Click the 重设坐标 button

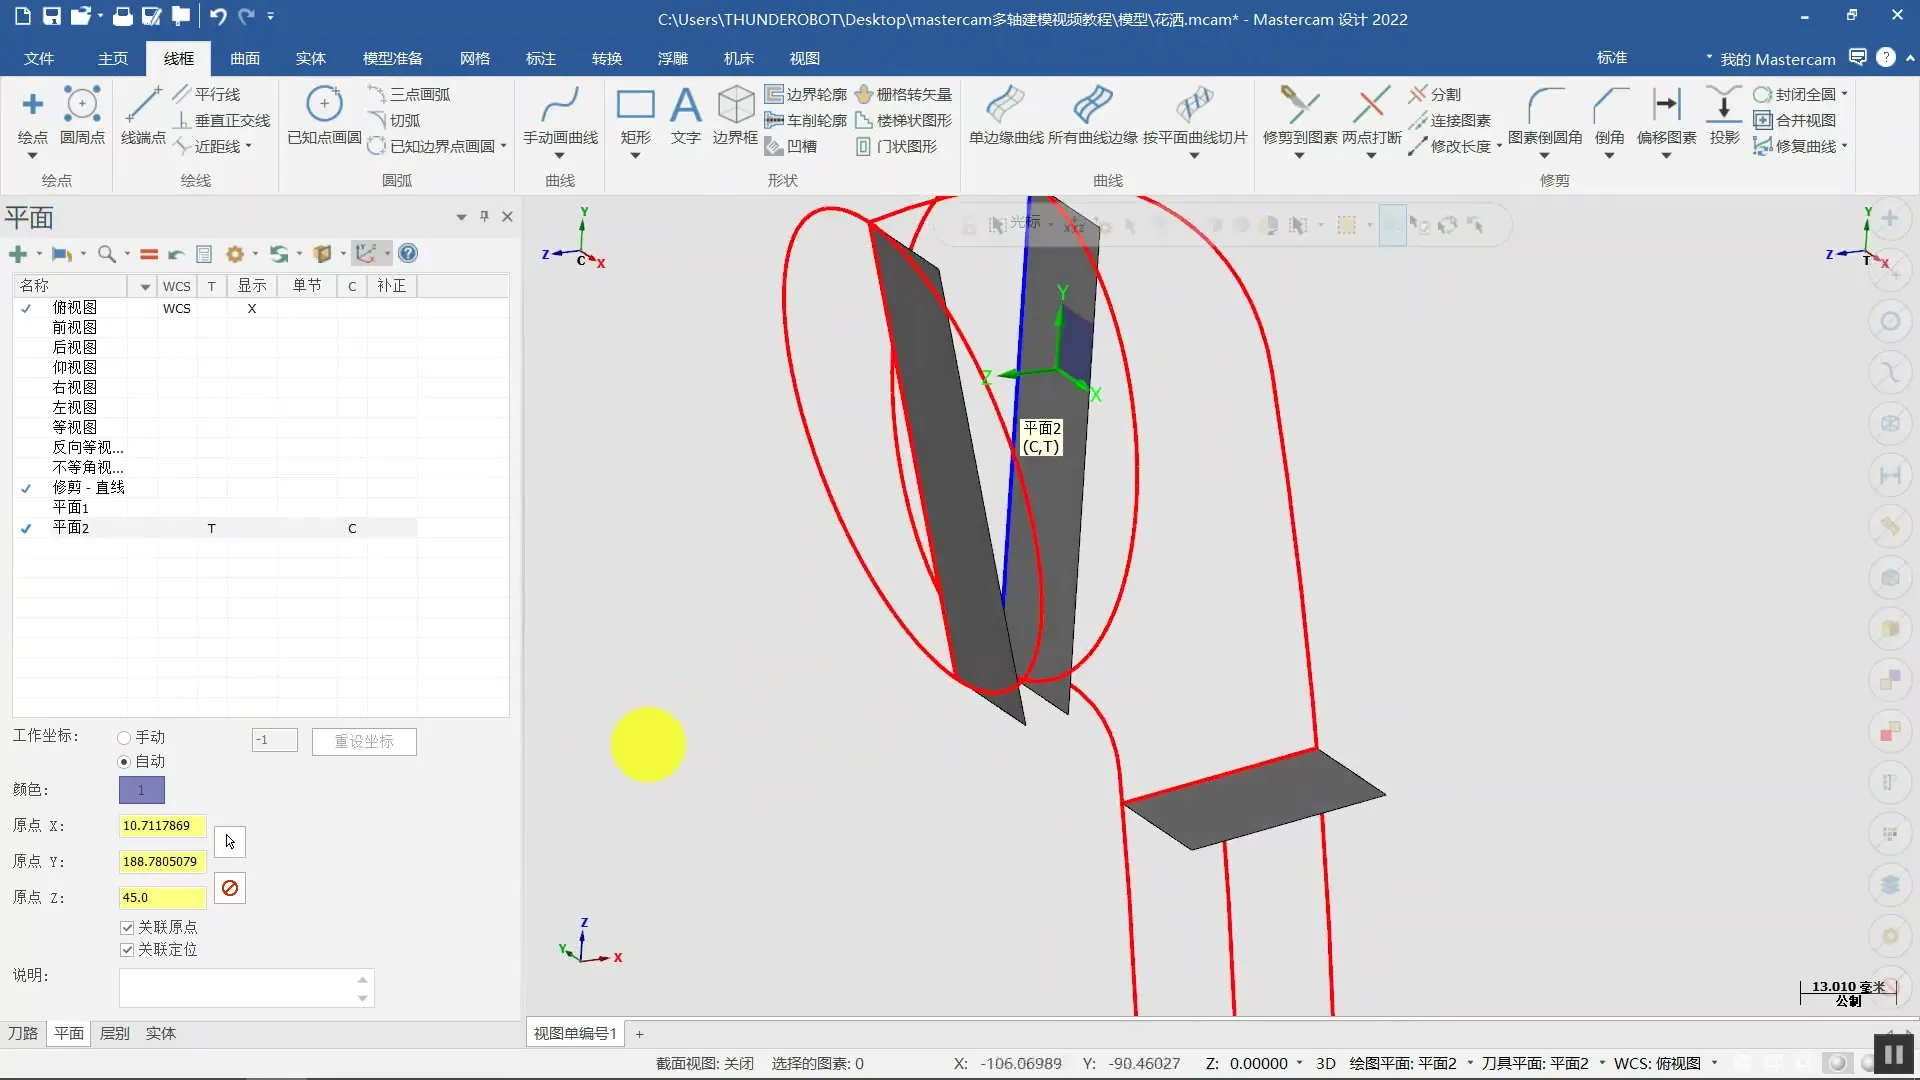point(364,741)
